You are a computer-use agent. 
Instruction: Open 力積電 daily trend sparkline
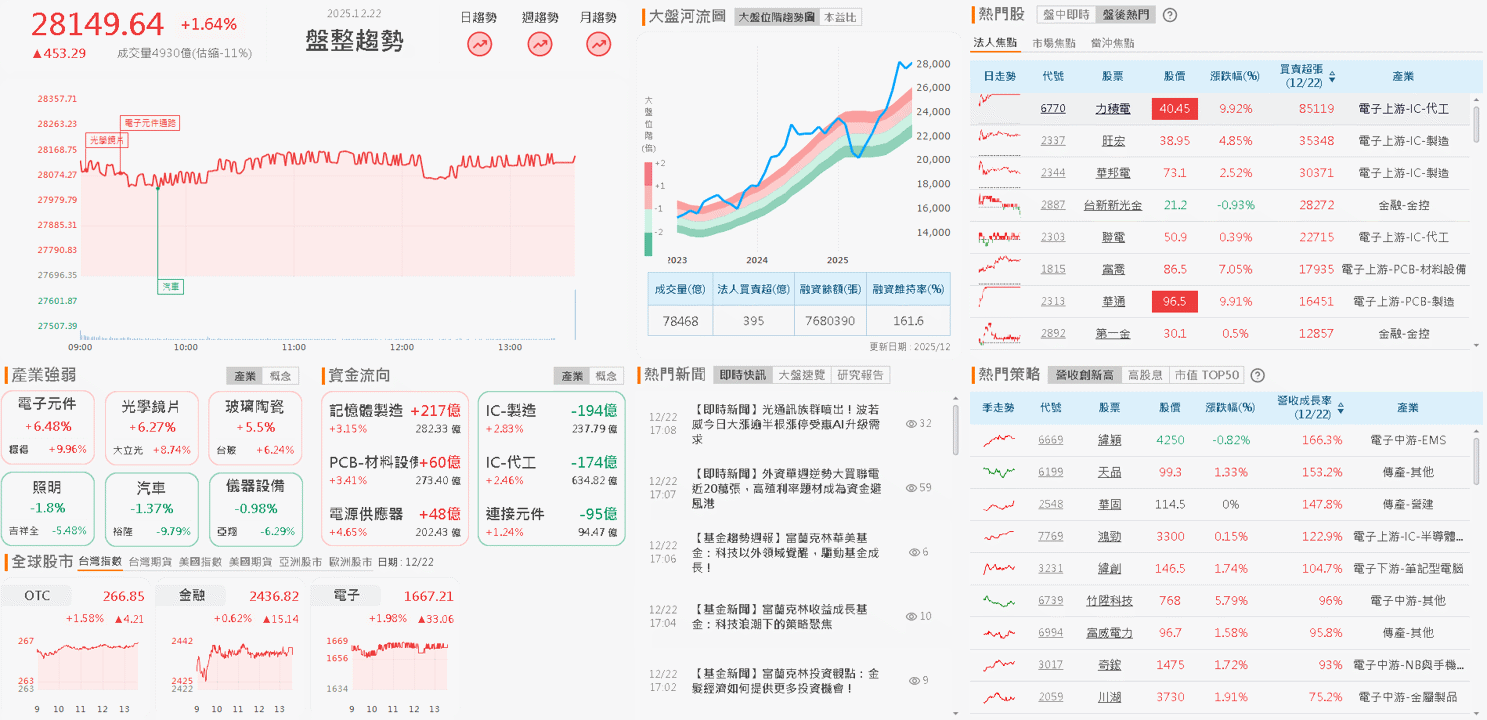tap(999, 108)
